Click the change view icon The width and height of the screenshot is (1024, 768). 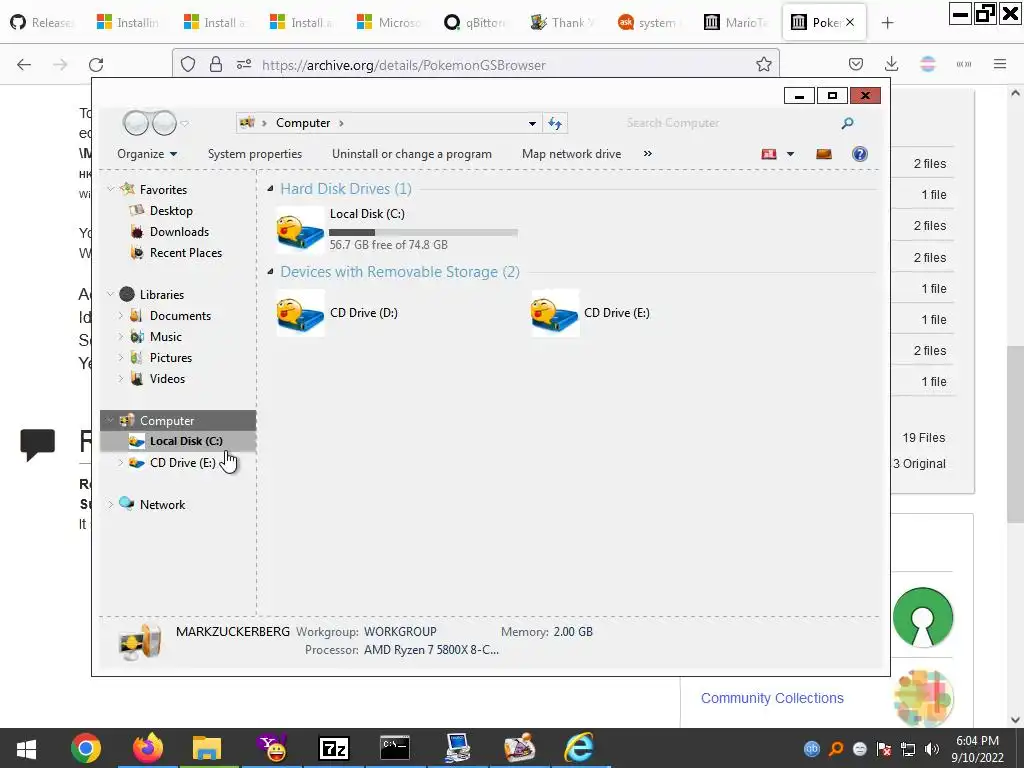tap(769, 154)
